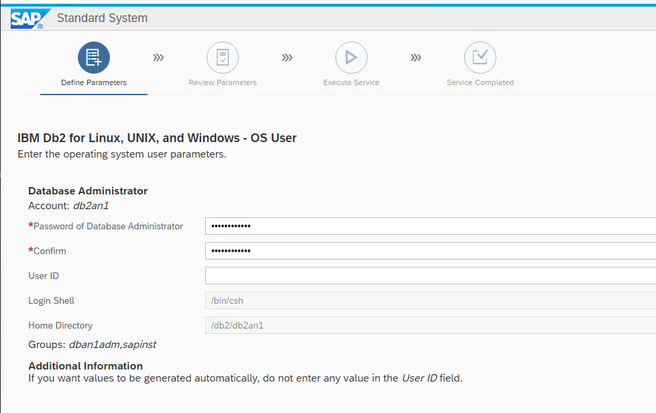Viewport: 656px width, 413px height.
Task: Click the Additional Information heading
Action: point(85,366)
